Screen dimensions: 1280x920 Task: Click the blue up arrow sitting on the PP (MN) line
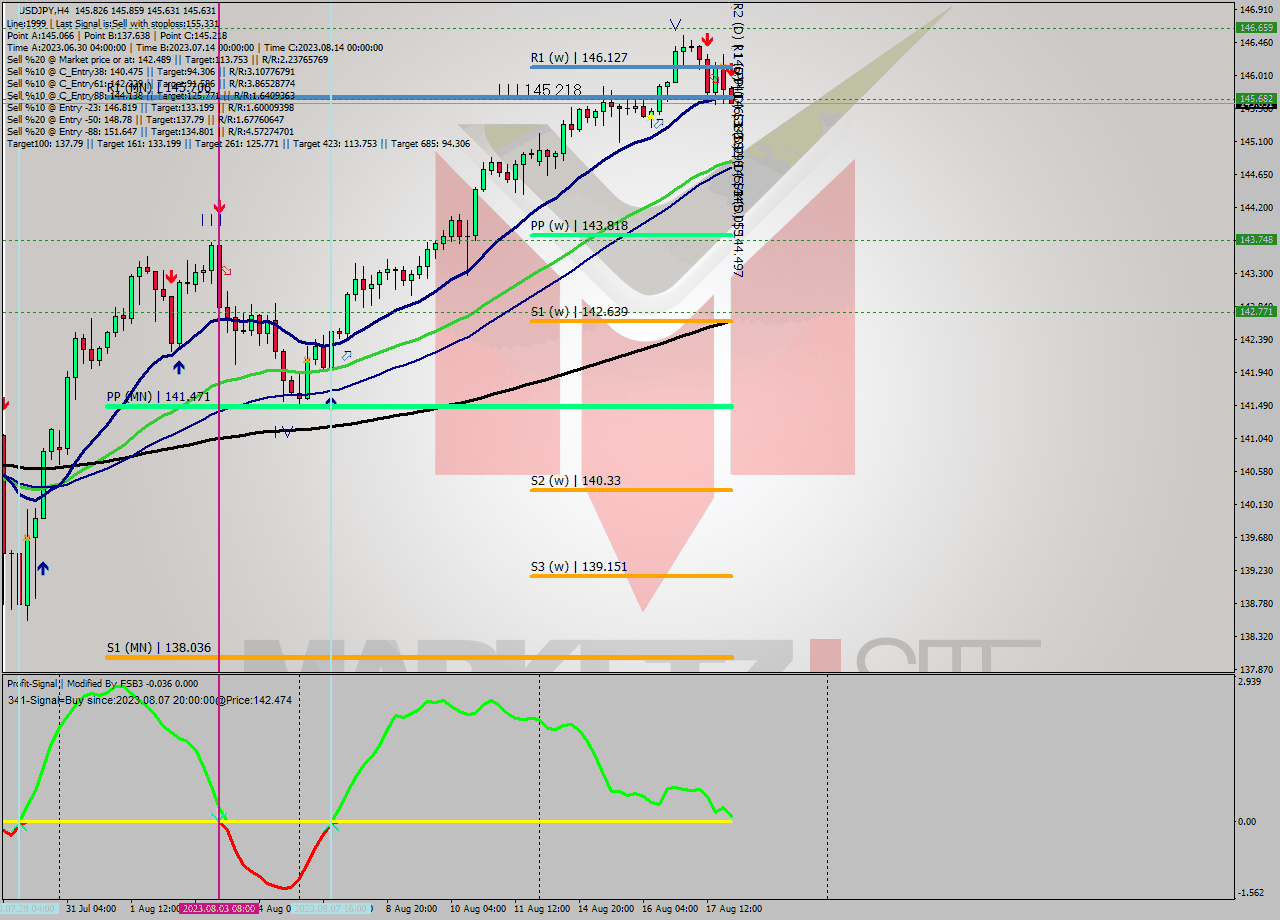pyautogui.click(x=332, y=400)
